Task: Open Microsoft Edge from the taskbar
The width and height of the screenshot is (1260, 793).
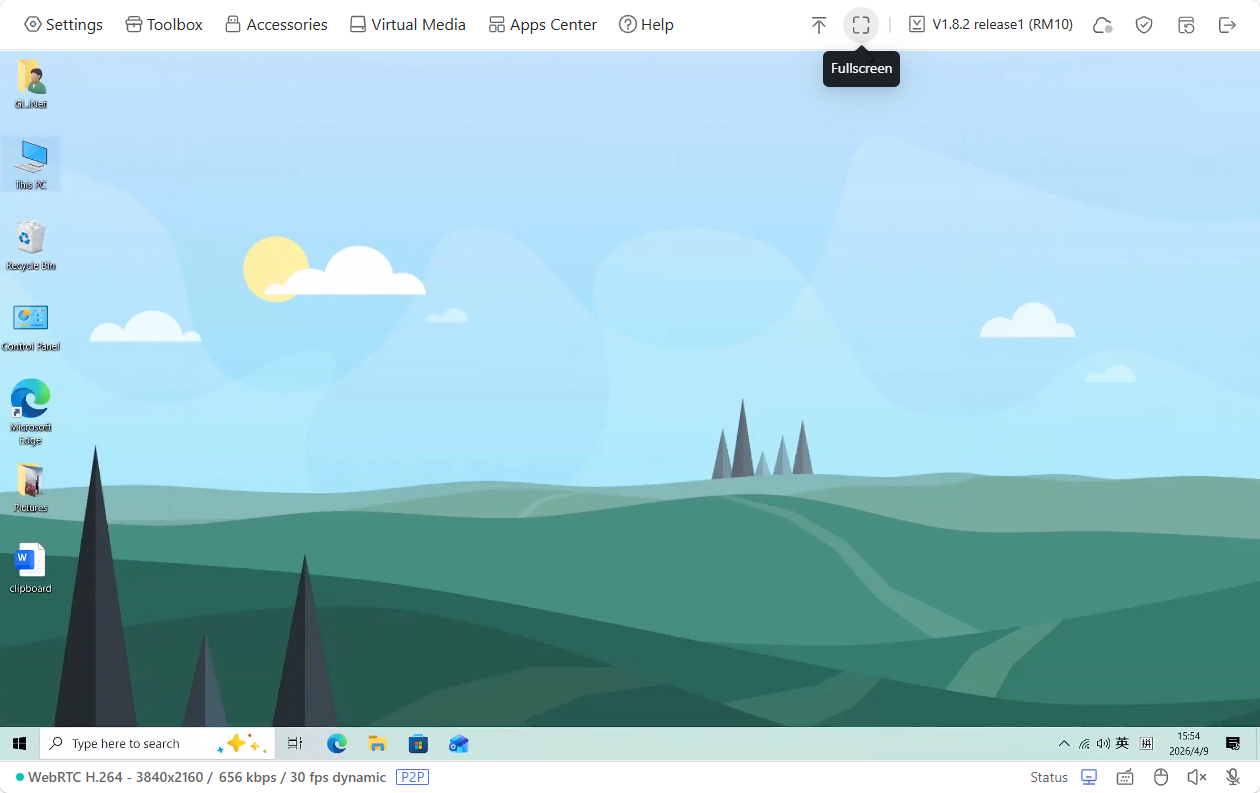Action: (336, 743)
